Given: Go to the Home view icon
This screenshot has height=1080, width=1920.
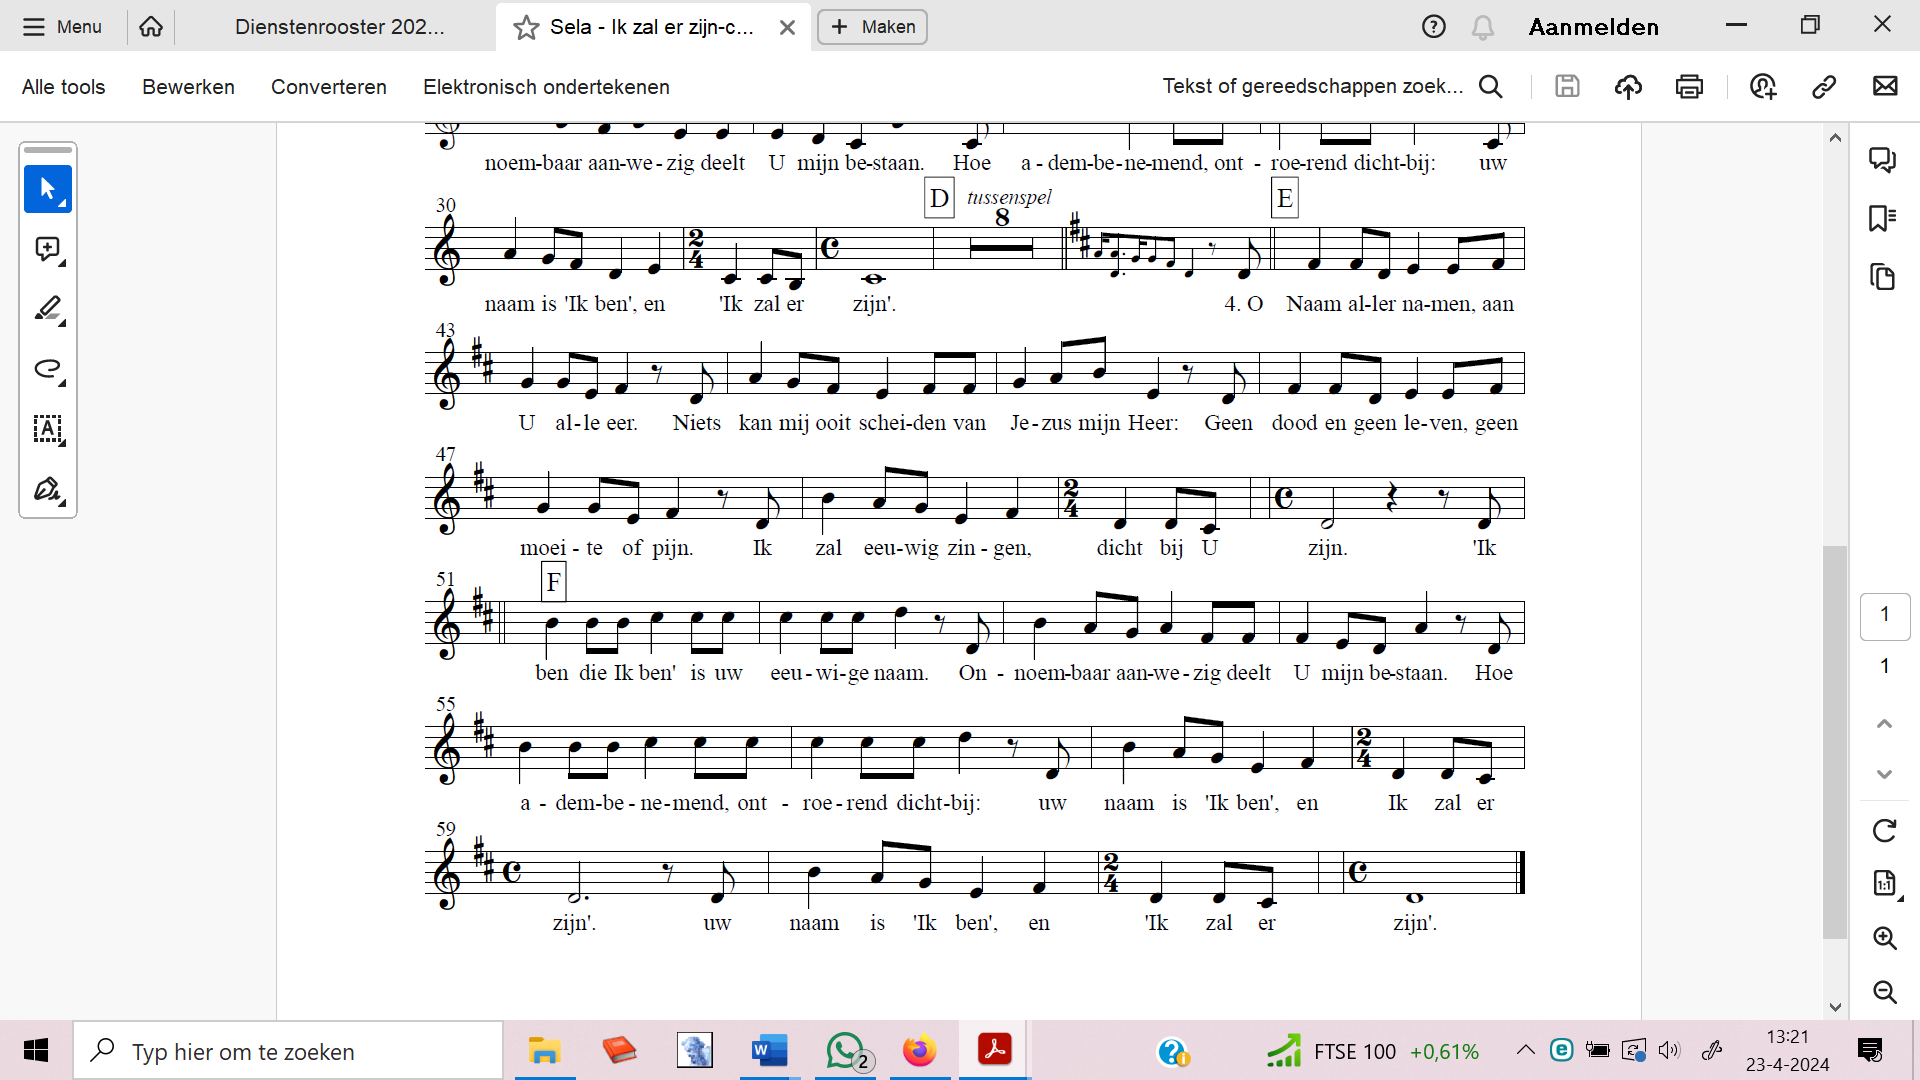Looking at the screenshot, I should click(151, 27).
